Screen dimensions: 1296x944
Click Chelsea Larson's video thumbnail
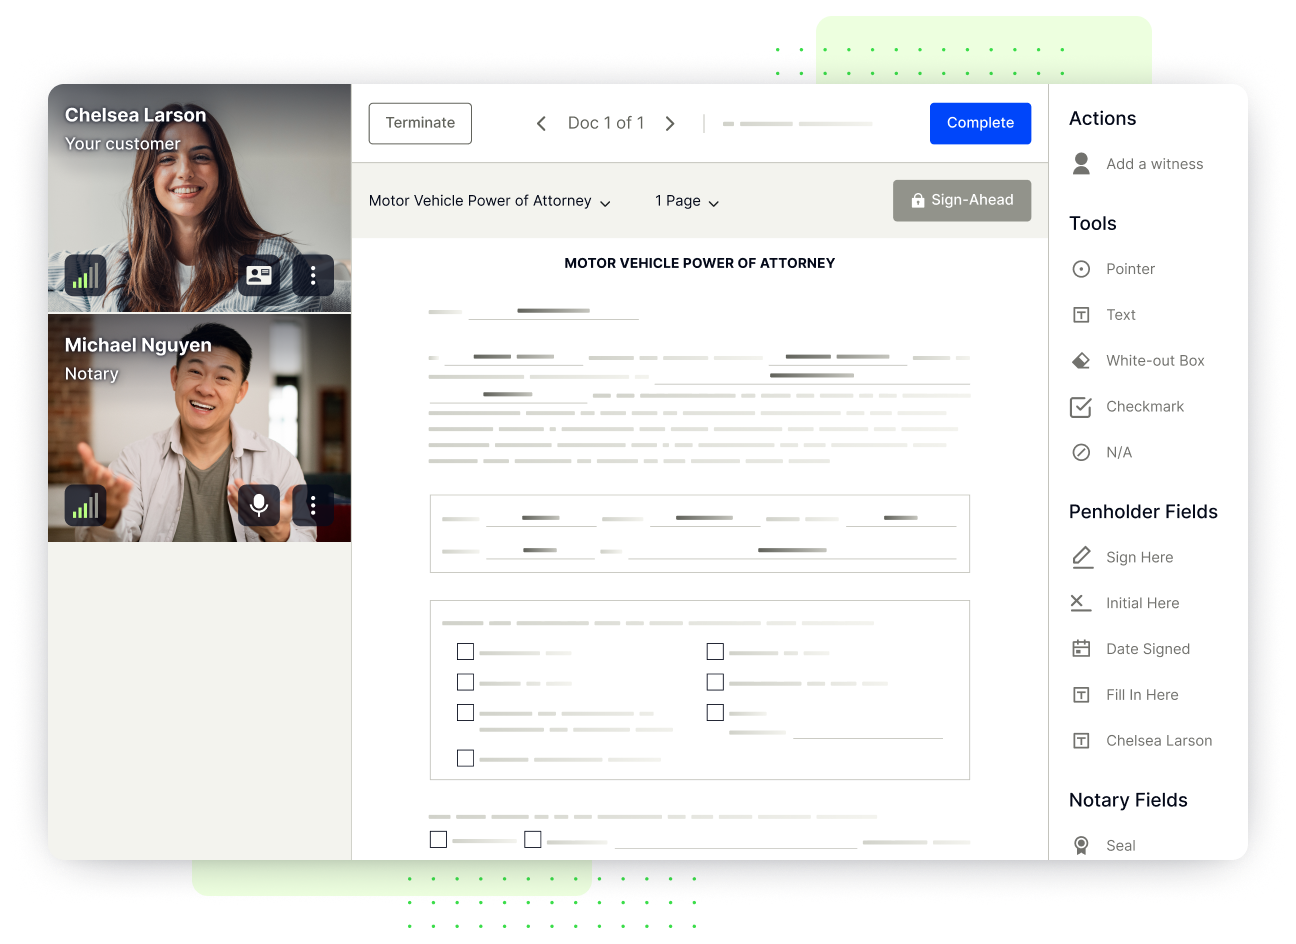(x=200, y=198)
